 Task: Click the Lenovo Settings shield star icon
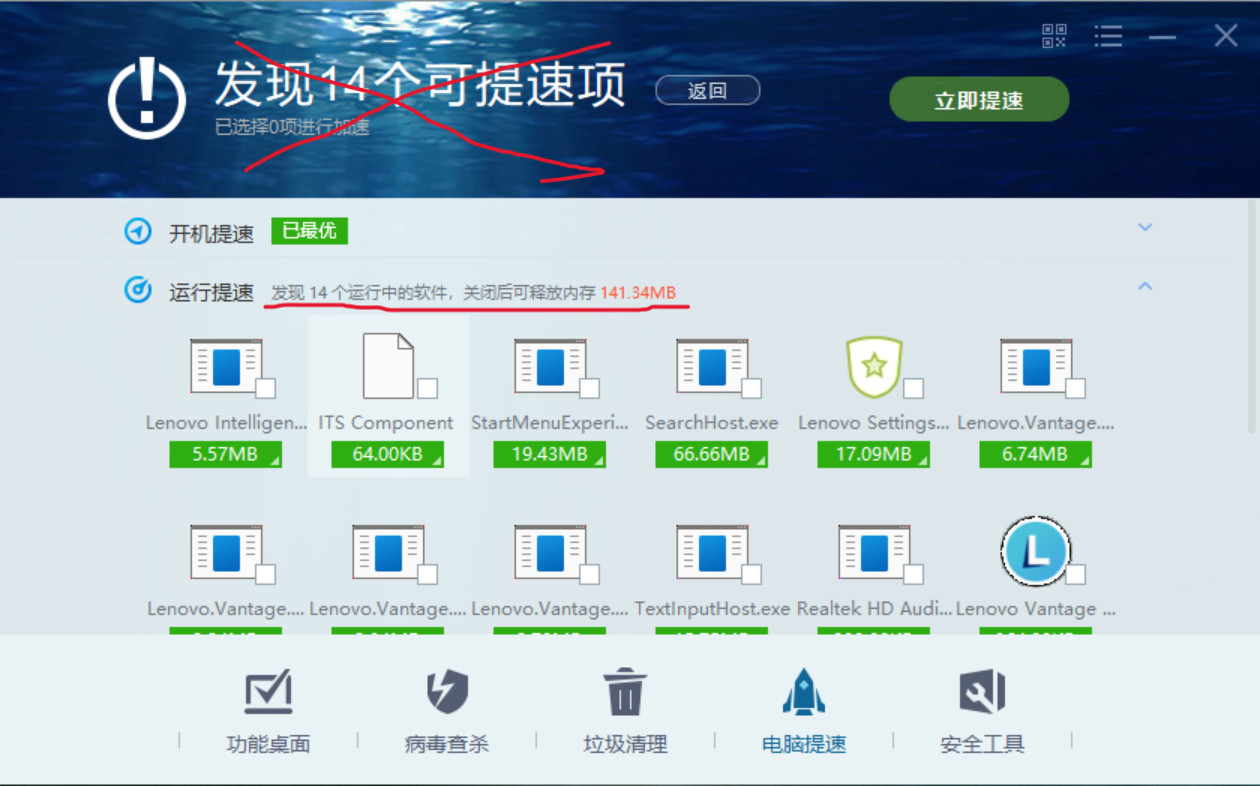tap(874, 367)
